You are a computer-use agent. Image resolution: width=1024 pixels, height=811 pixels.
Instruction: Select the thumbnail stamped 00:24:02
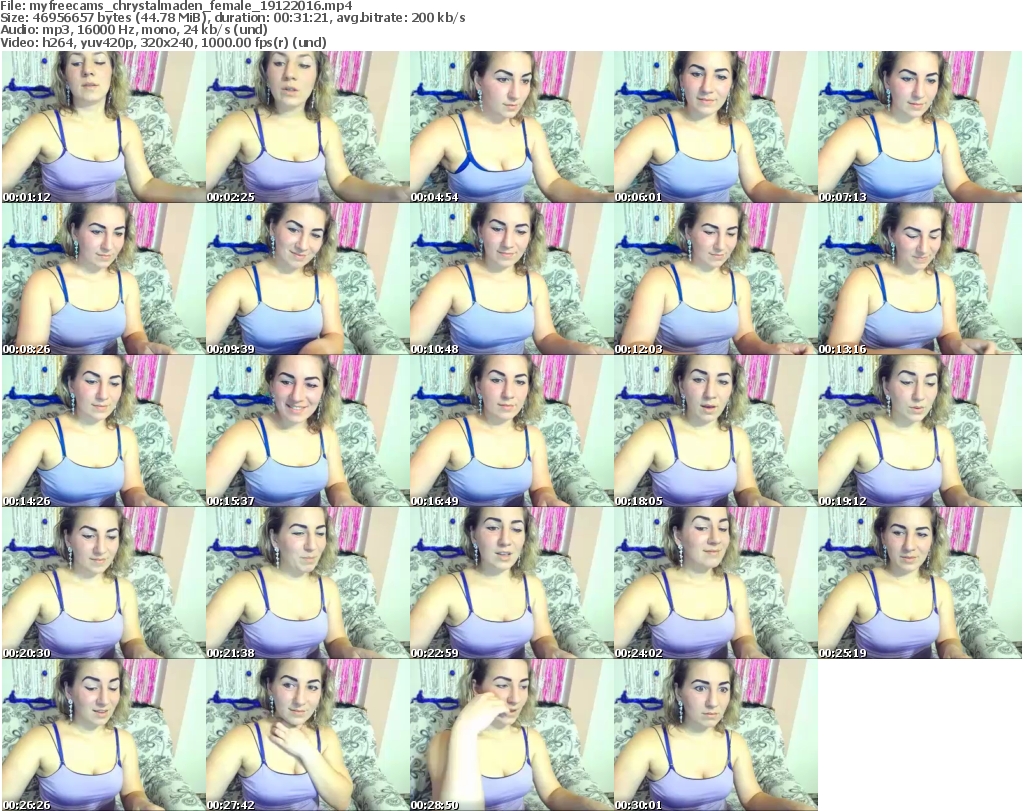coord(715,583)
